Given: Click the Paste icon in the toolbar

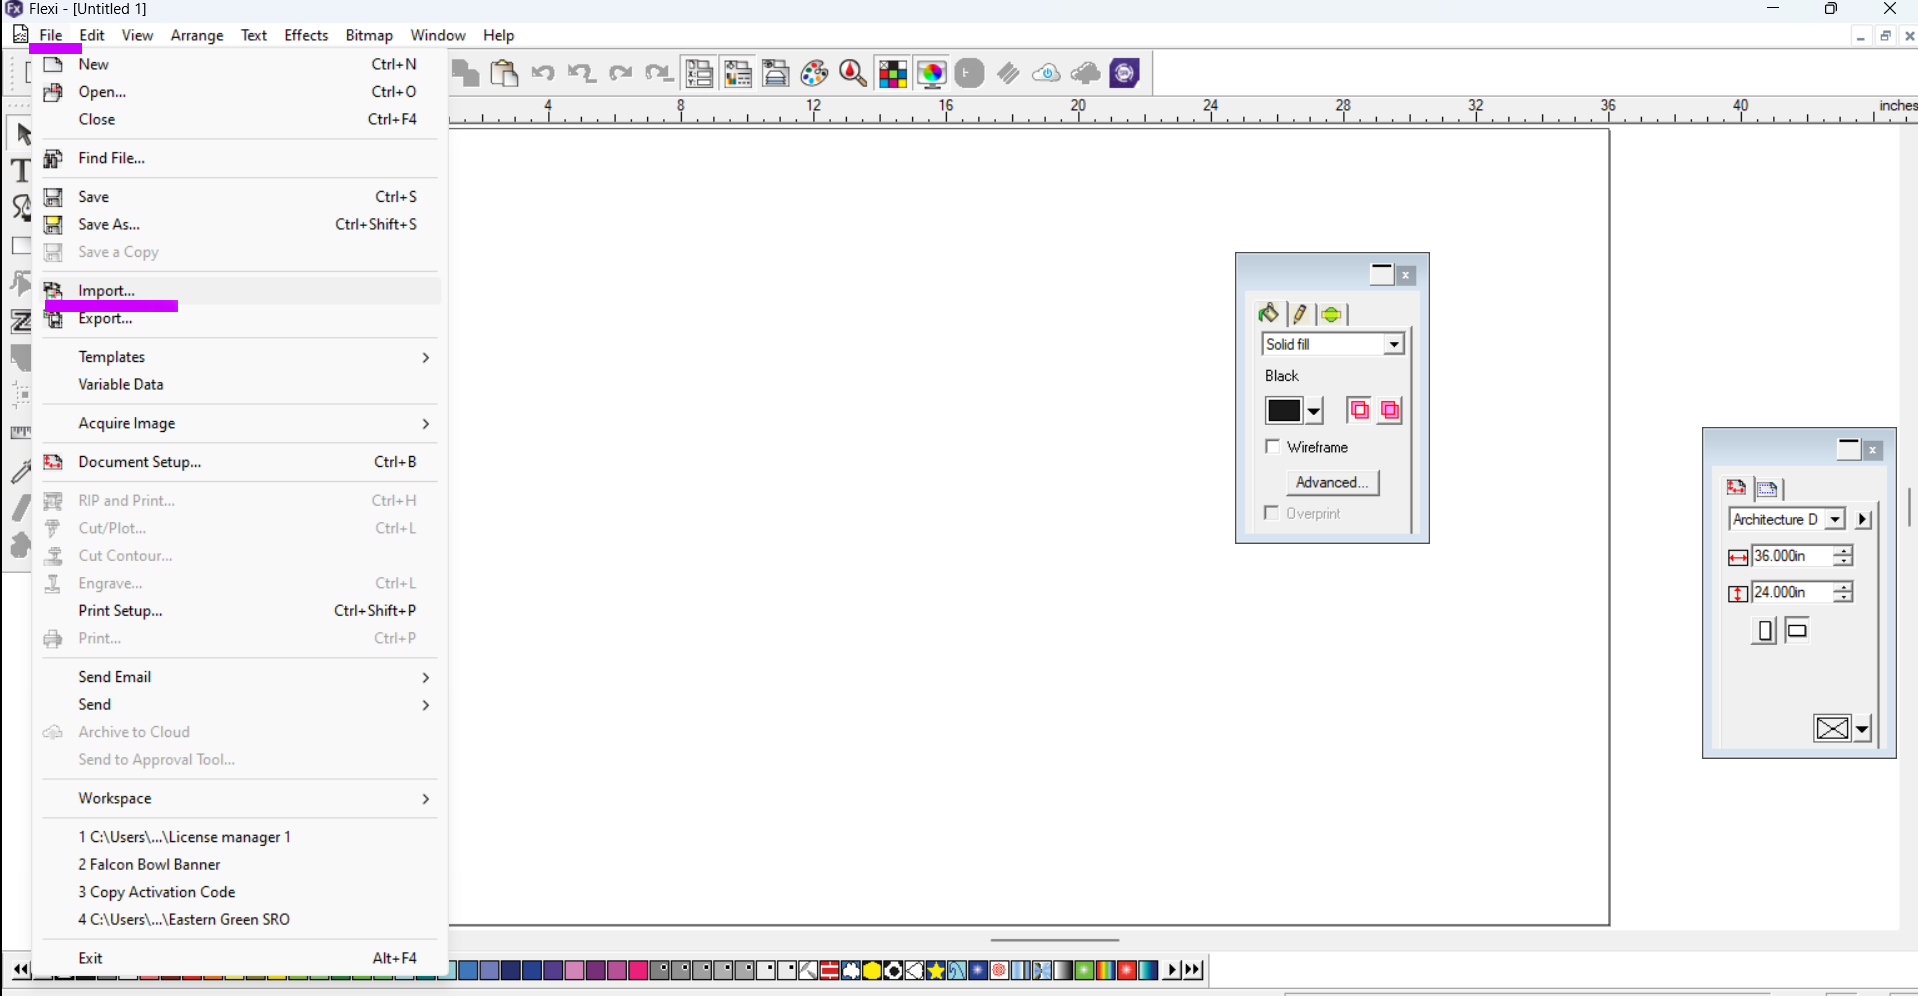Looking at the screenshot, I should [505, 73].
